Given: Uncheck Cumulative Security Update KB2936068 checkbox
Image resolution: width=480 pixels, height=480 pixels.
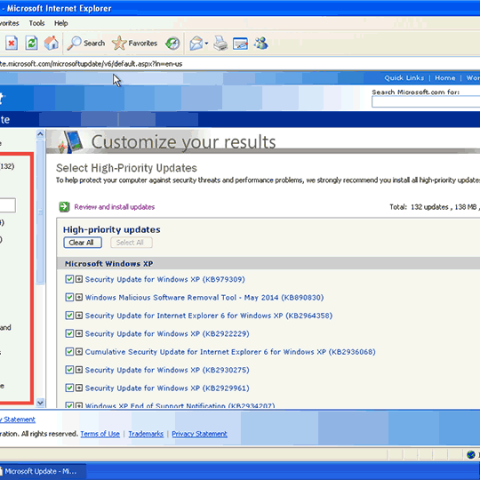Looking at the screenshot, I should pyautogui.click(x=69, y=351).
